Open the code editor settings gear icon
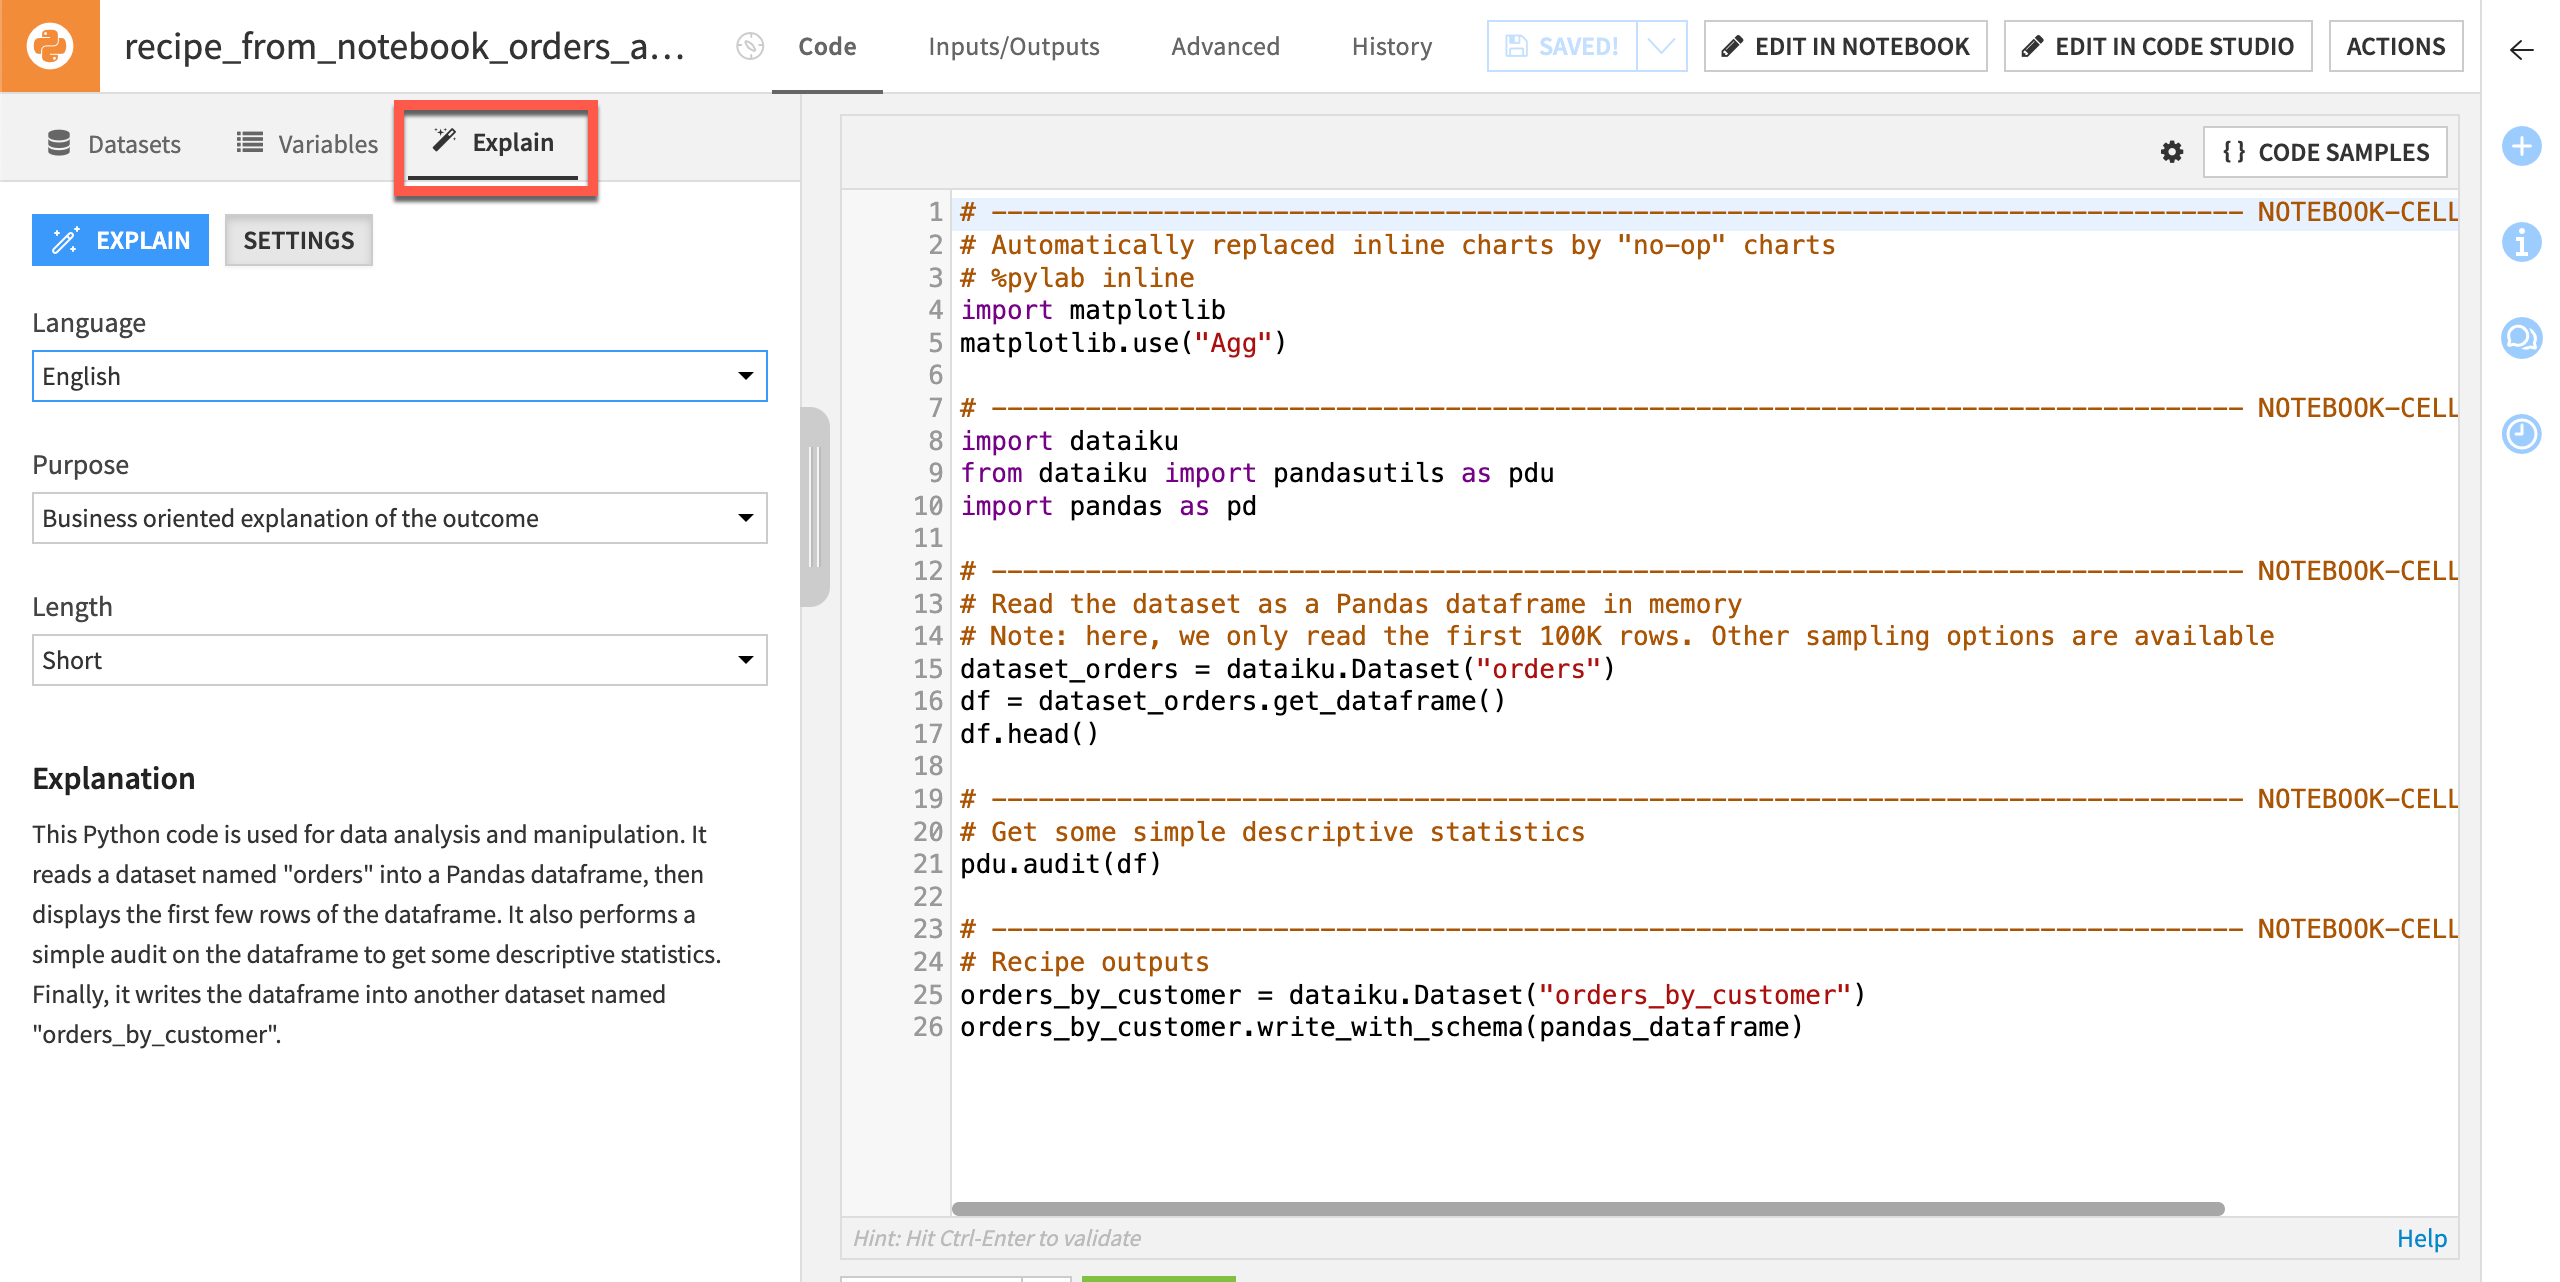The image size is (2560, 1282). click(x=2171, y=152)
